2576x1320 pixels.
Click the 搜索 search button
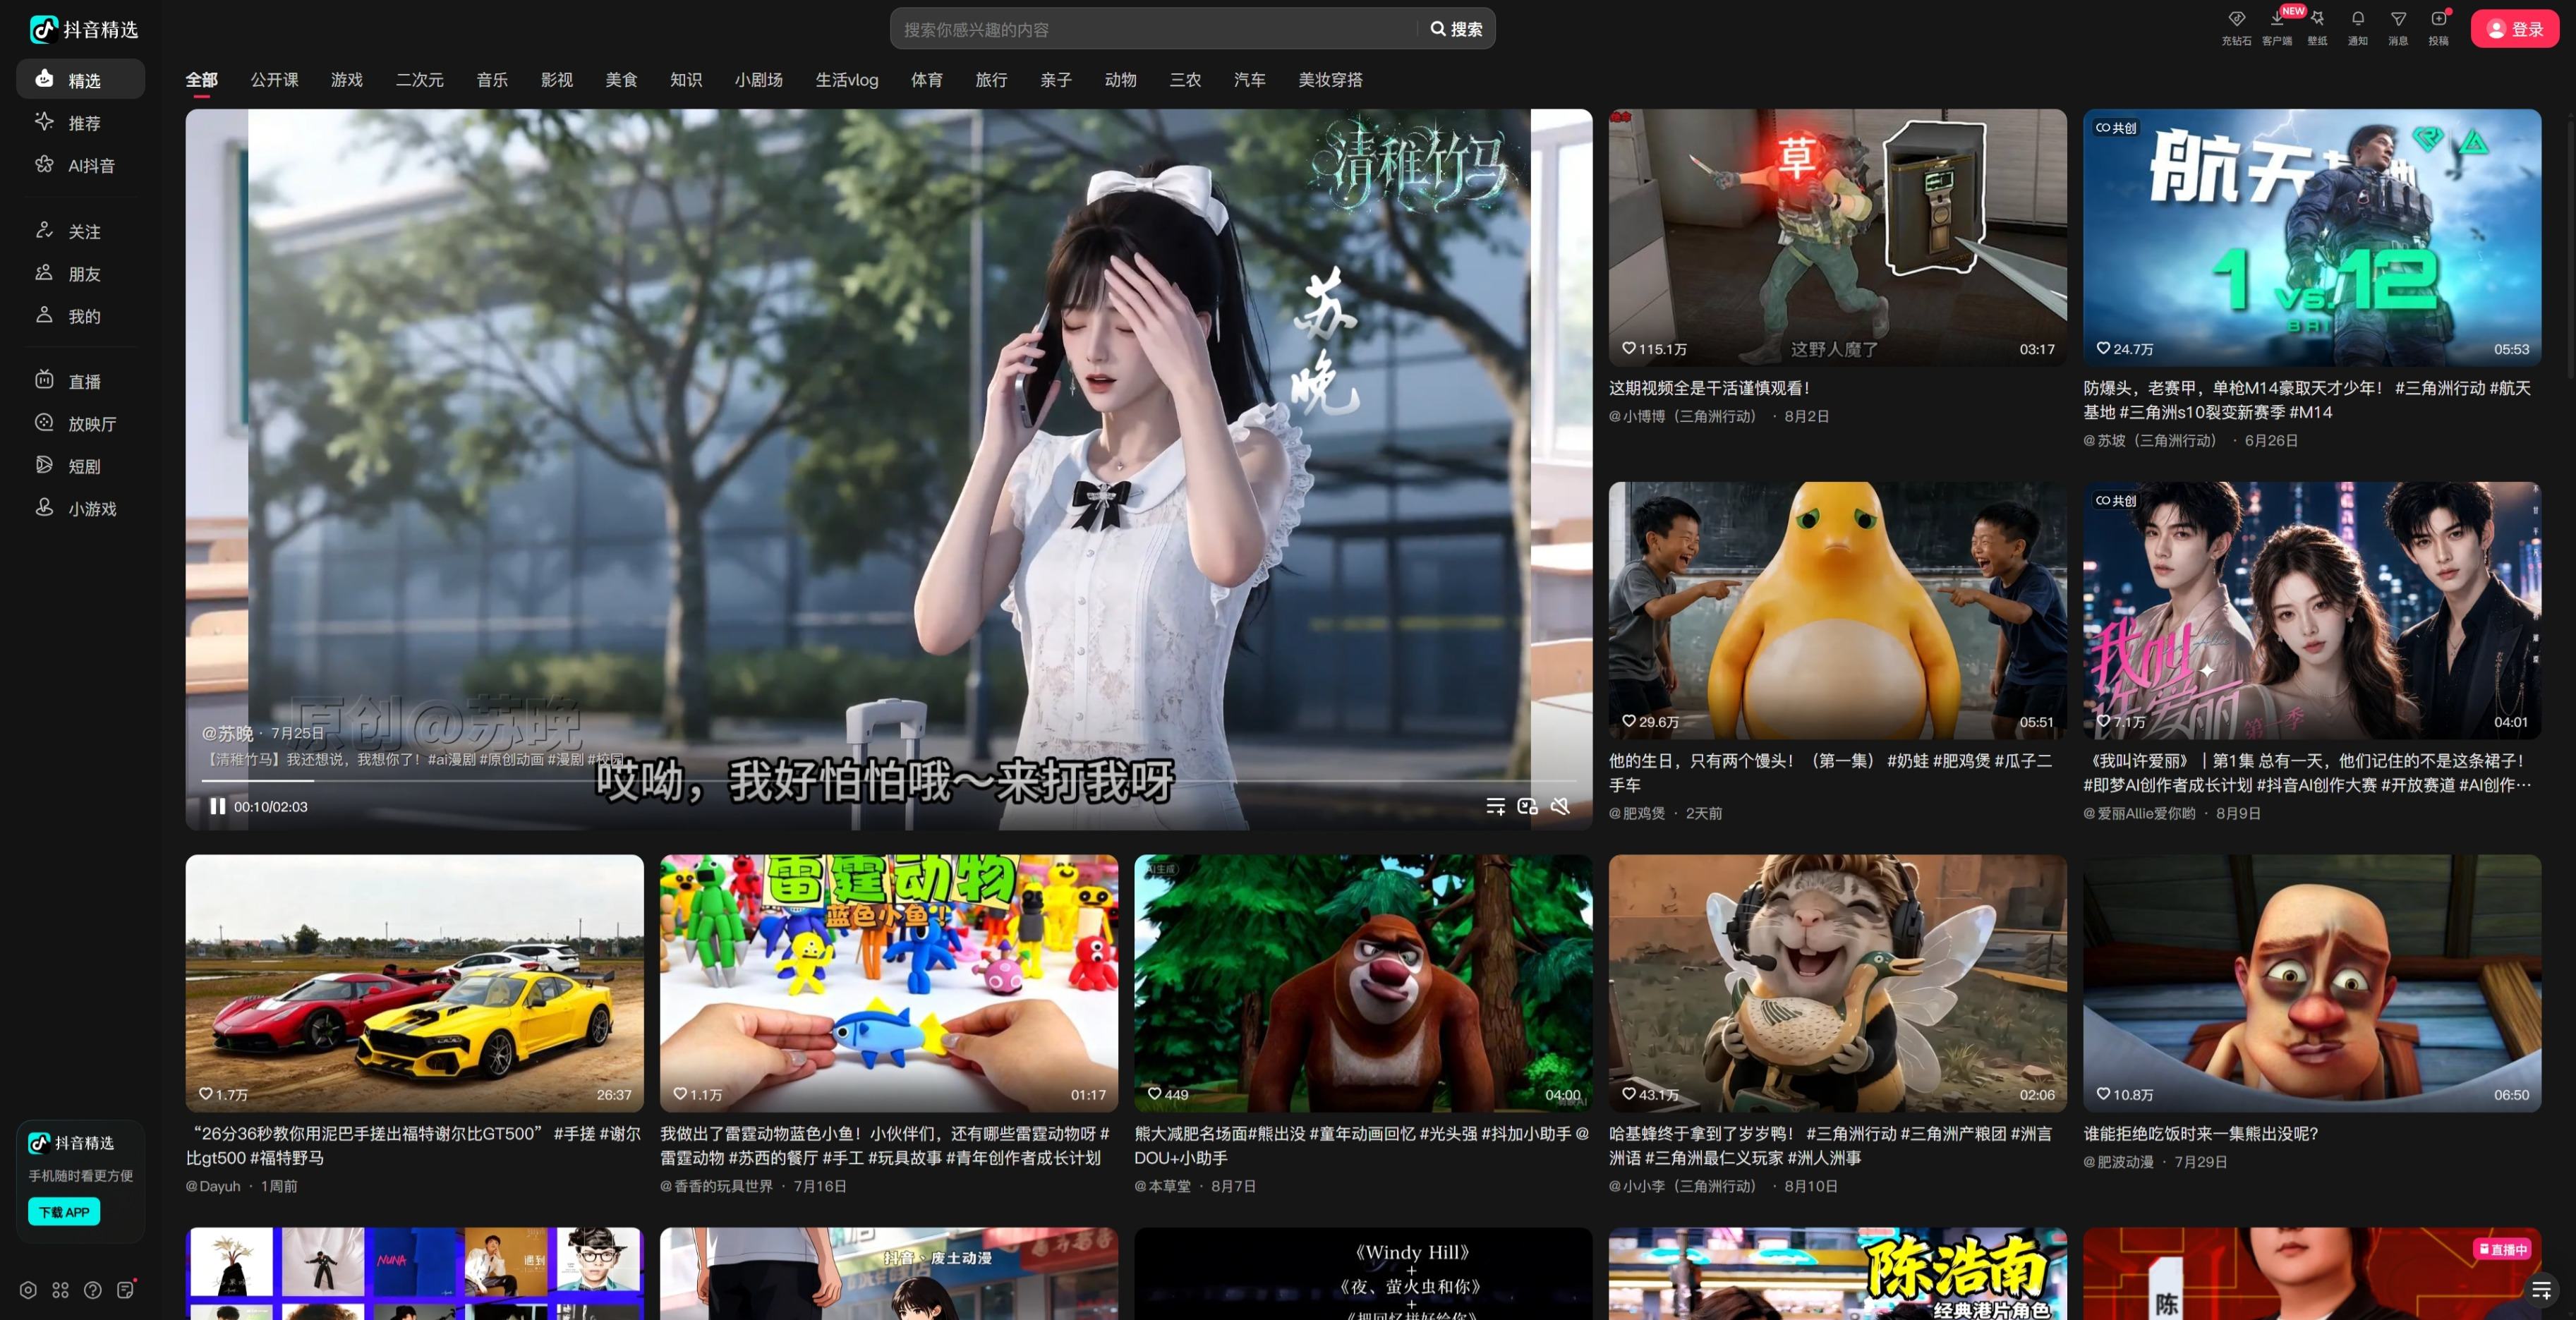(1457, 29)
